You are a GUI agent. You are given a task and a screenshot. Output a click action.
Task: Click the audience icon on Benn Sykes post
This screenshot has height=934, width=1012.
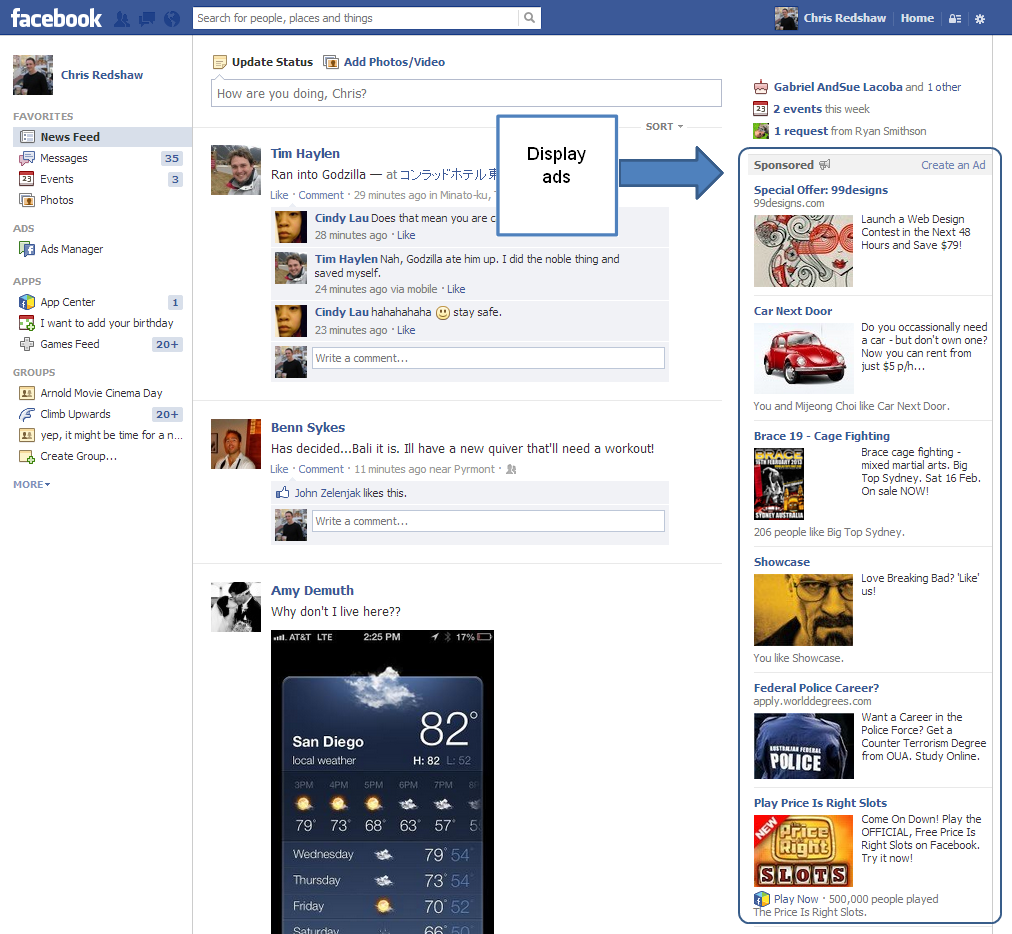point(511,469)
